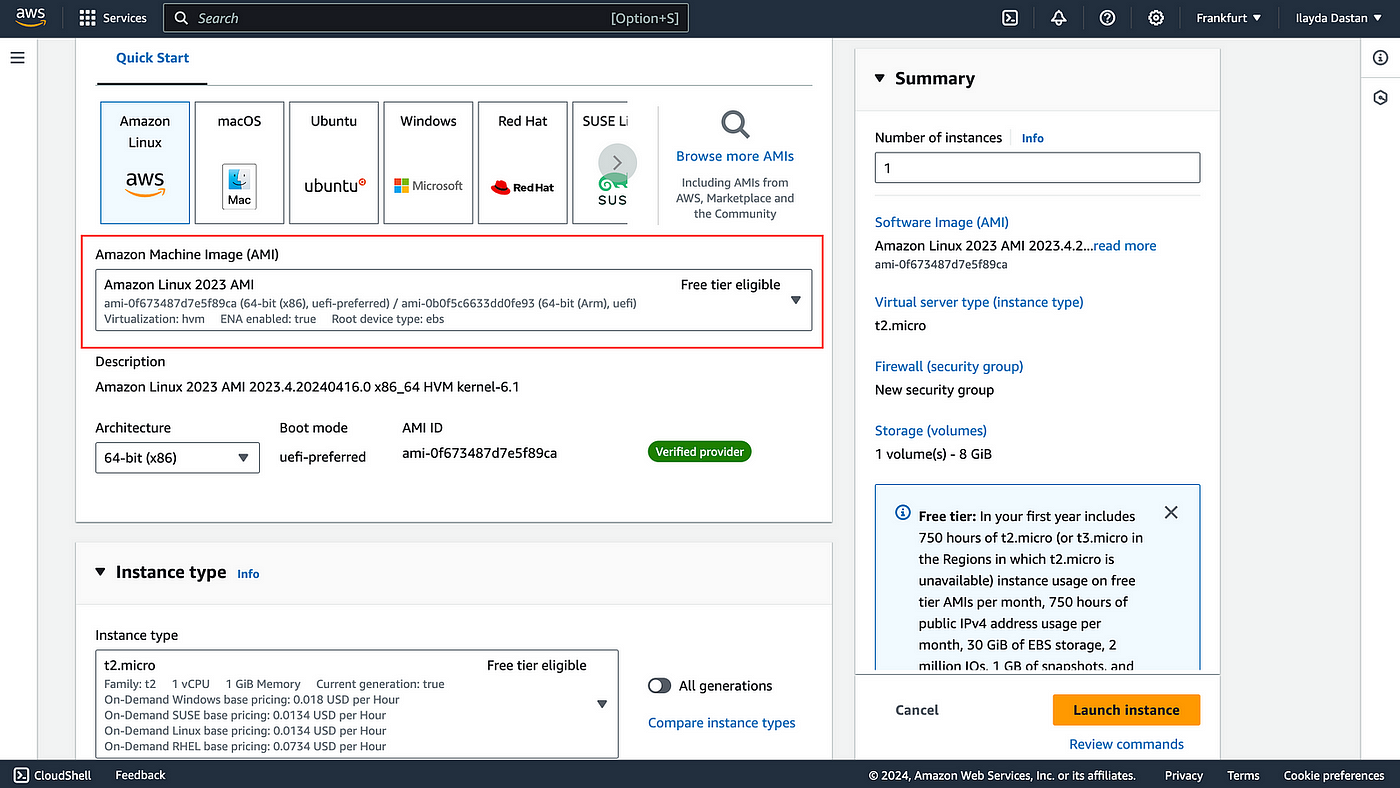
Task: Open the Privacy footer link
Action: (x=1184, y=775)
